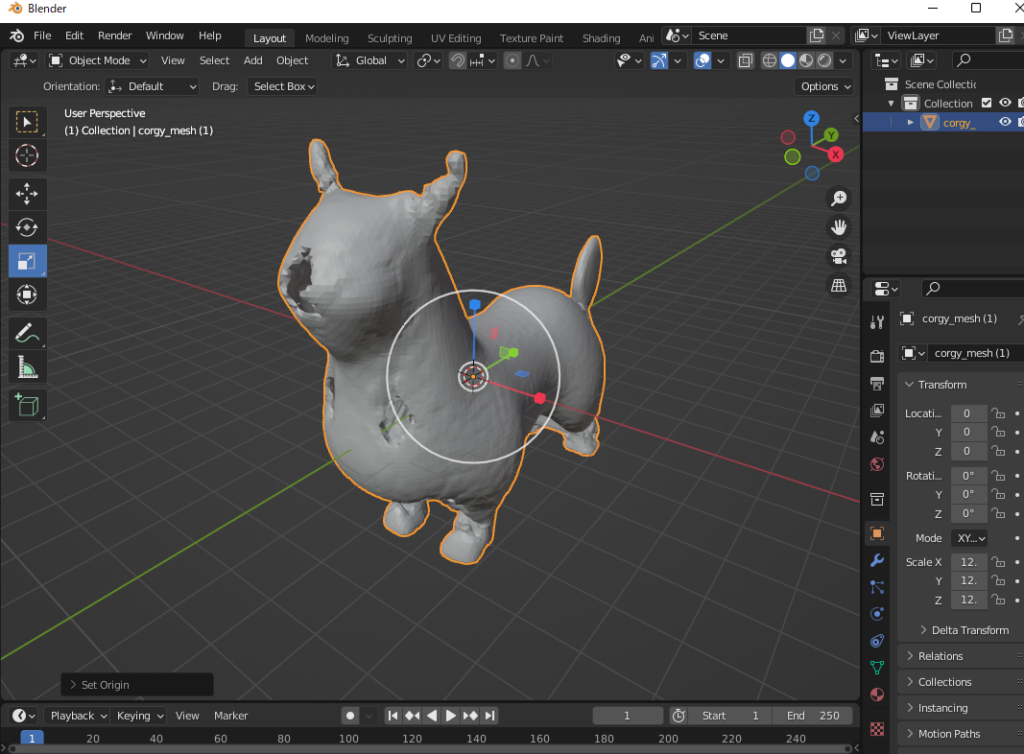
Task: Open the Material properties tab
Action: pos(877,694)
